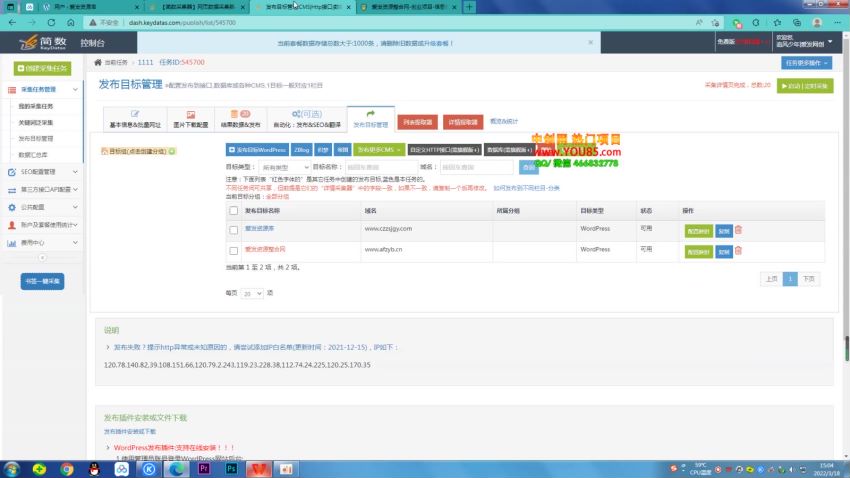
Task: Expand the 账户及套餐使用统计 sidebar section
Action: click(42, 225)
